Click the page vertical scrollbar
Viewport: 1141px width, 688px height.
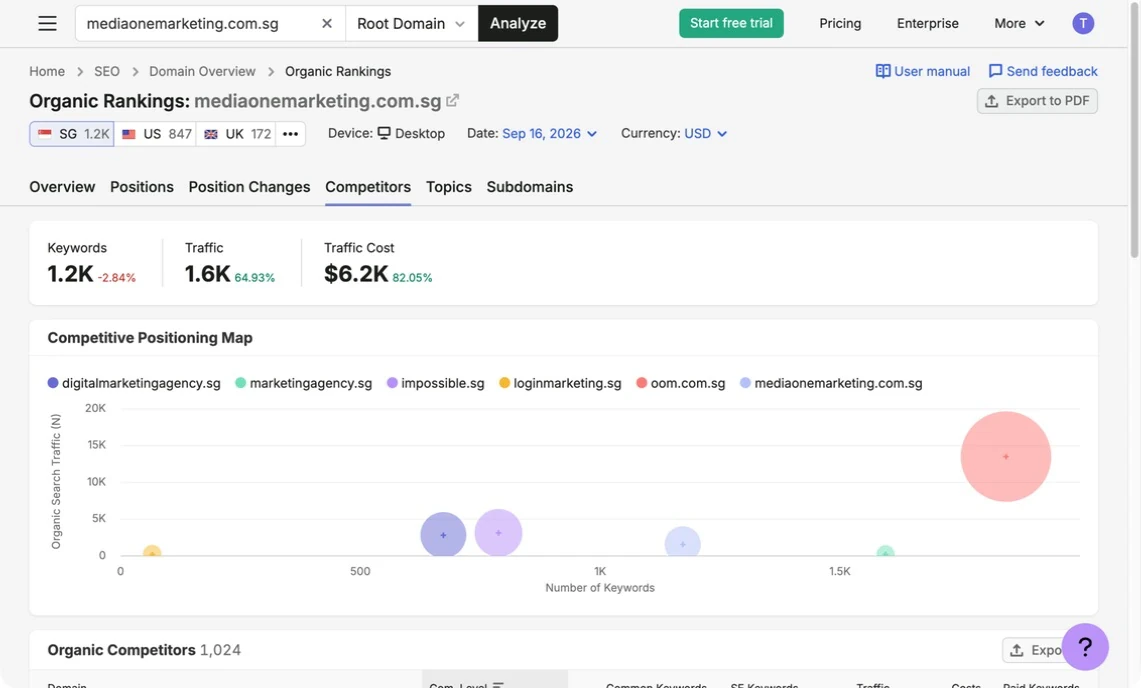(1134, 129)
